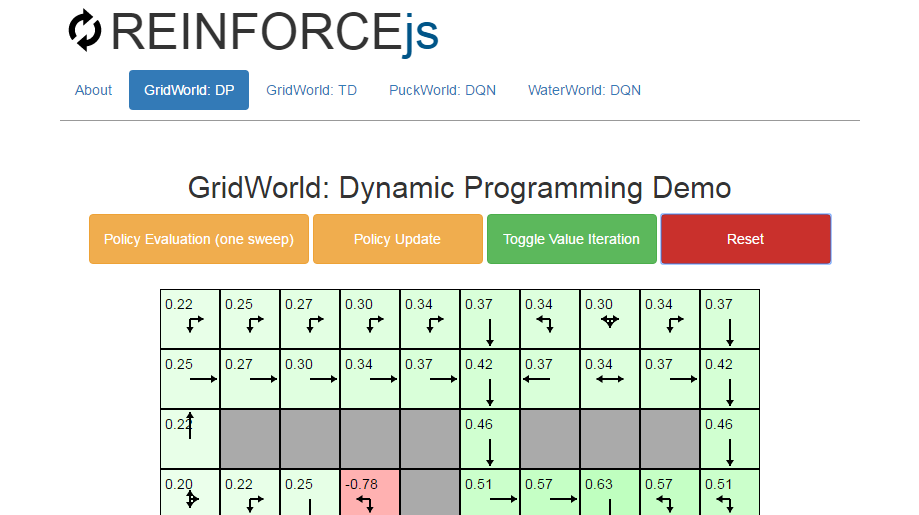Open the PuckWorld: DQN tab
The width and height of the screenshot is (919, 515).
pos(442,90)
